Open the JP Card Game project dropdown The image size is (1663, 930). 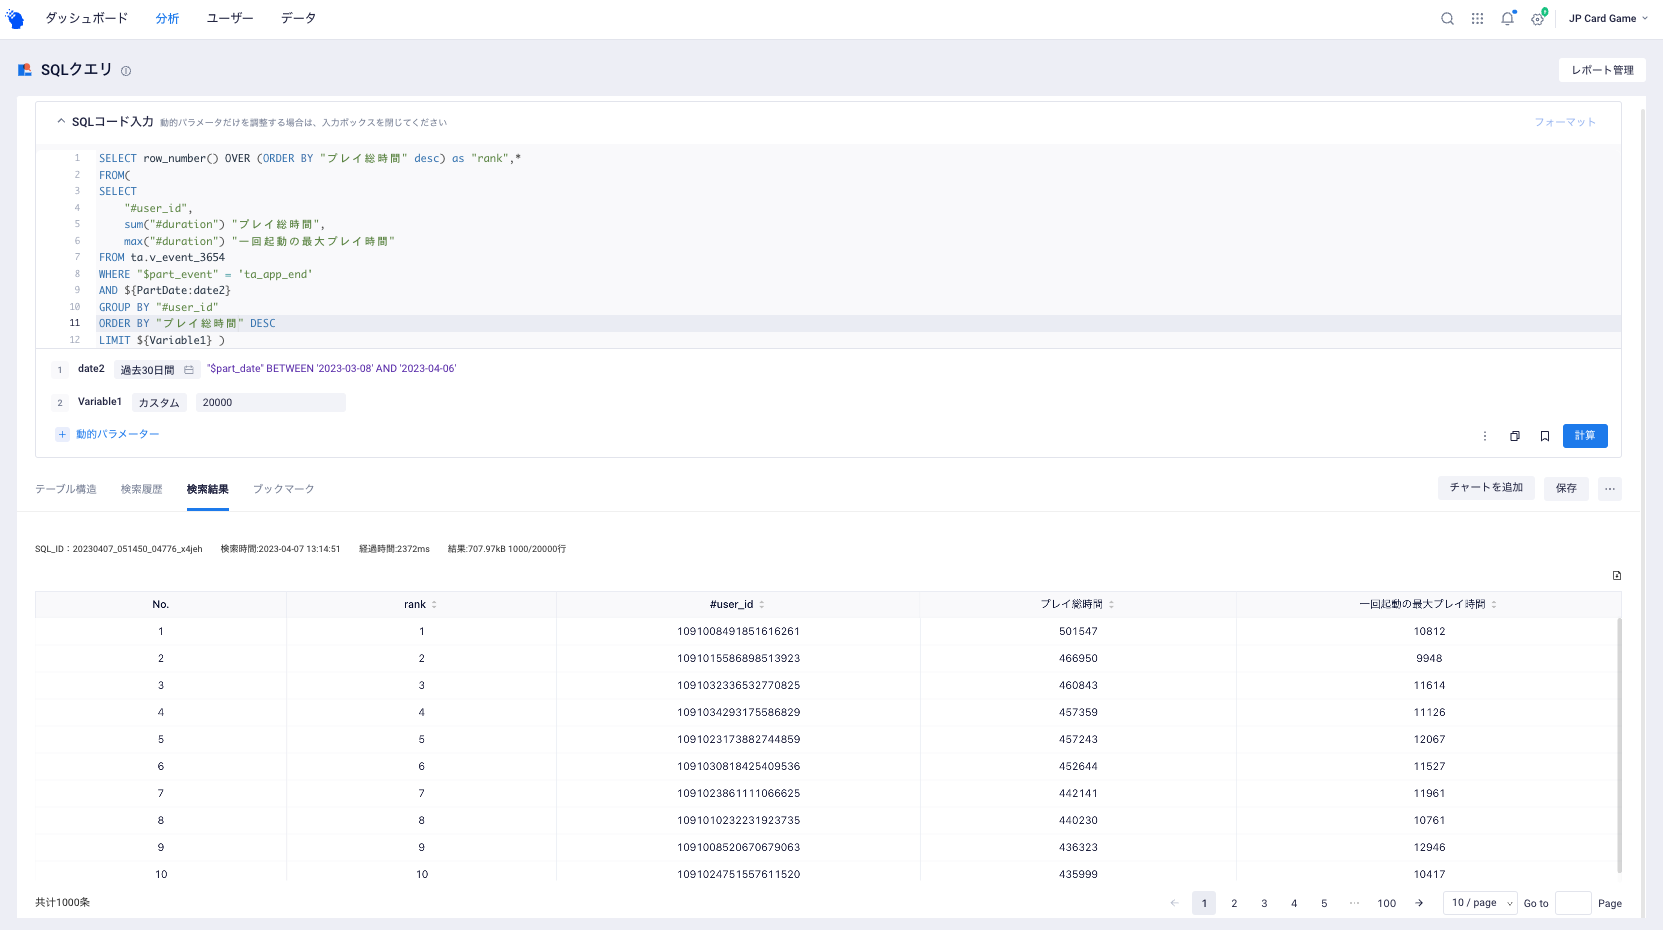point(1608,19)
